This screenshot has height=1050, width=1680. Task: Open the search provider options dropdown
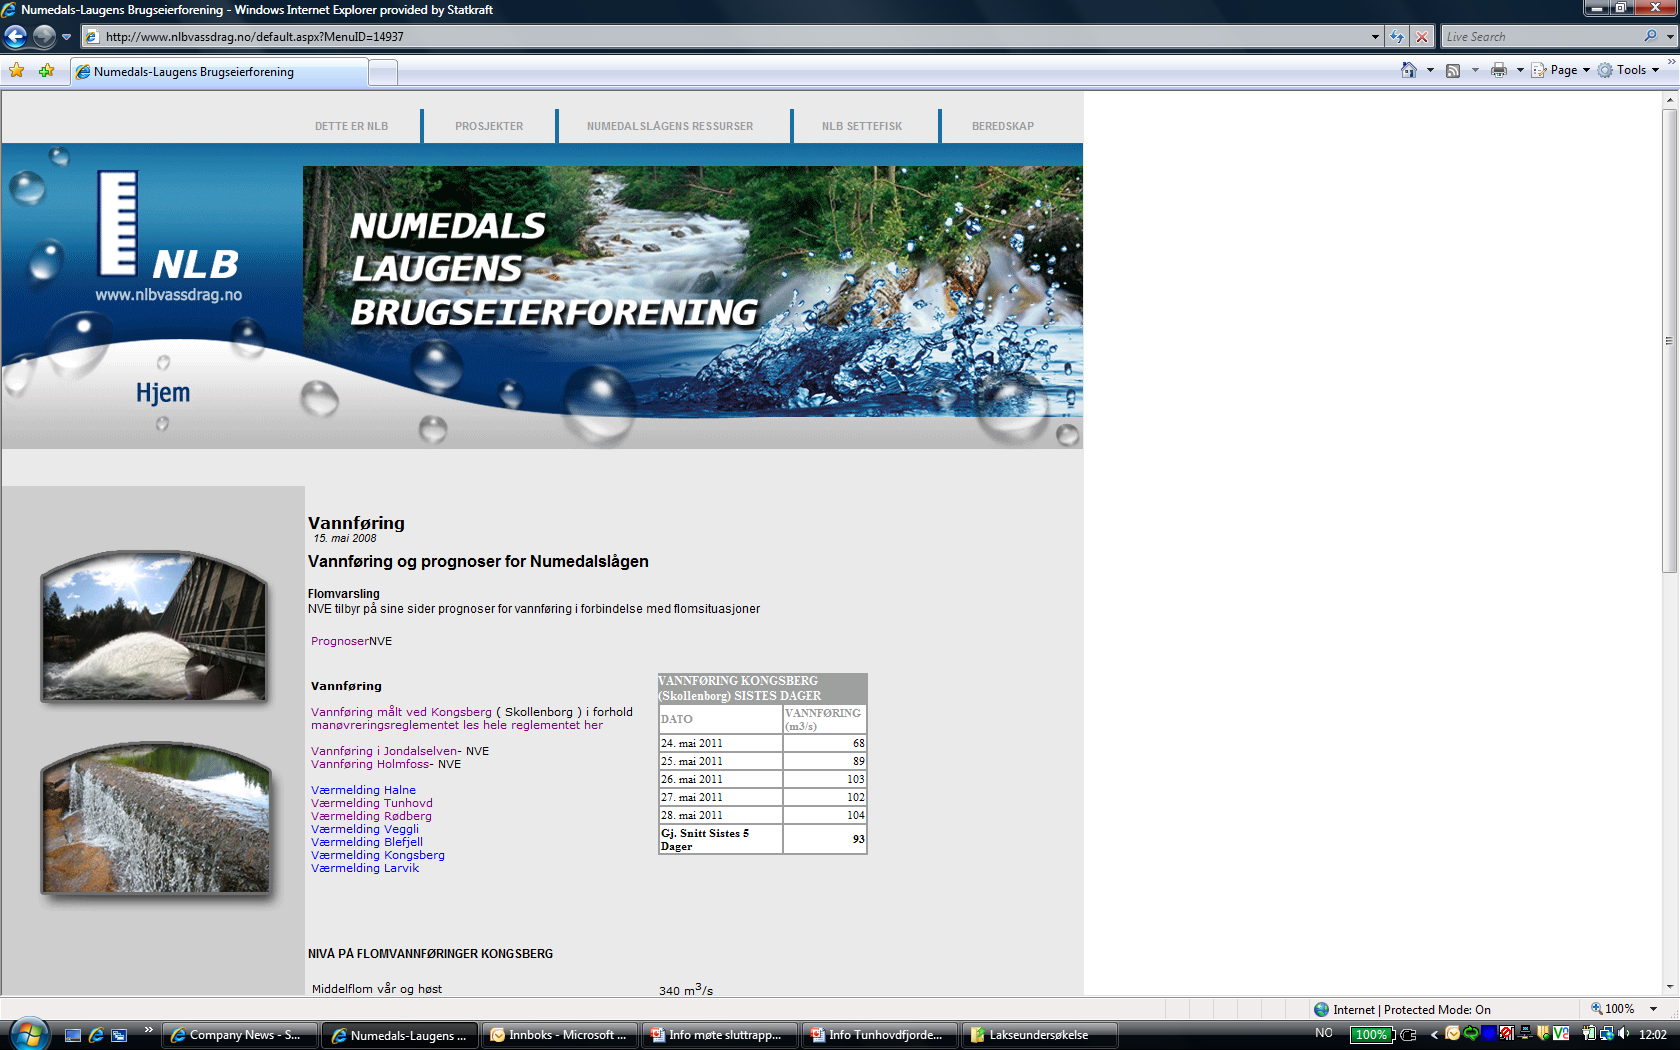[1670, 37]
